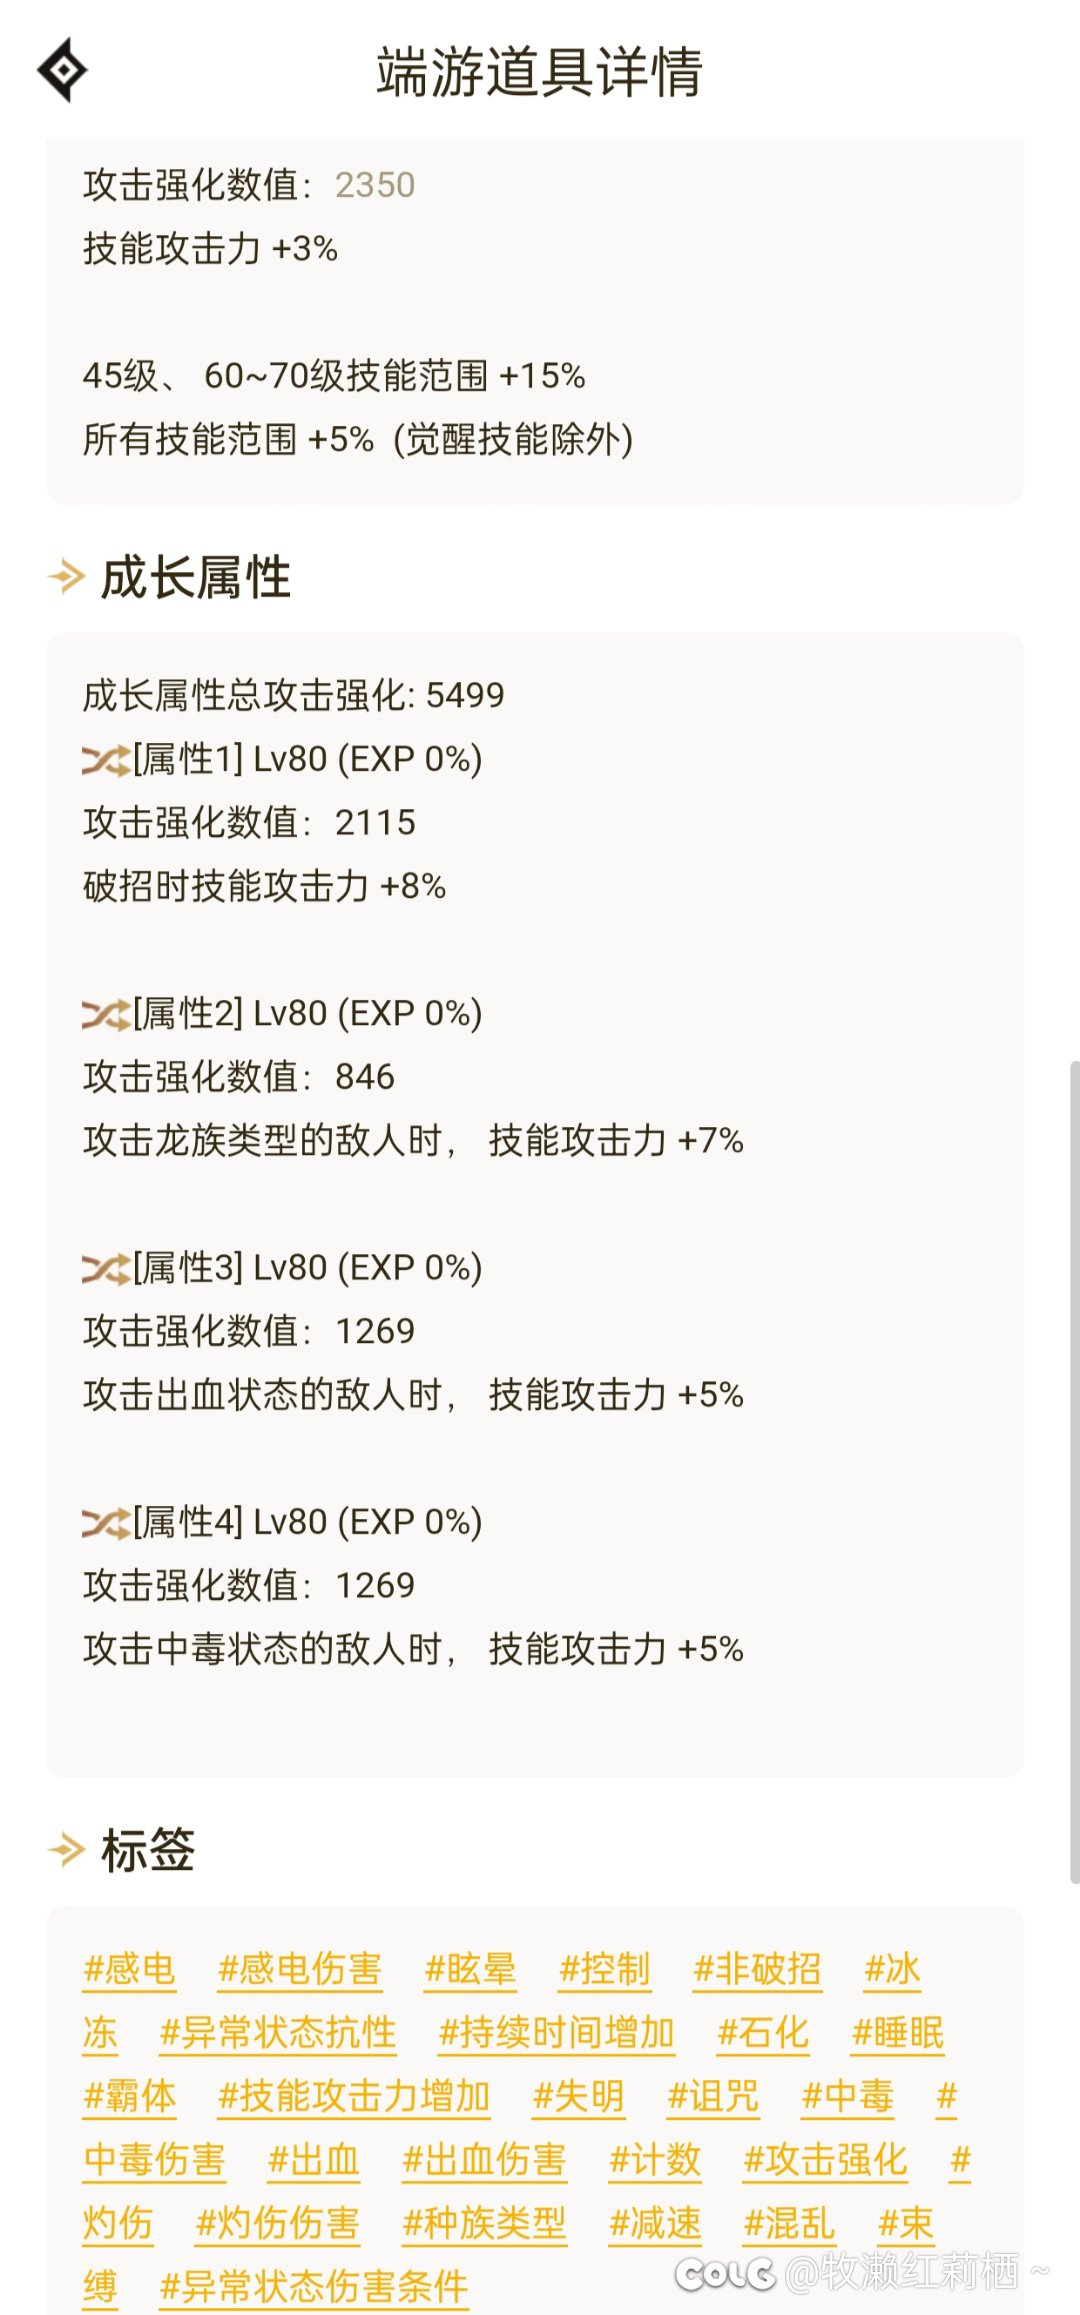Open the #感电 tag
Image resolution: width=1080 pixels, height=2315 pixels.
click(130, 1969)
